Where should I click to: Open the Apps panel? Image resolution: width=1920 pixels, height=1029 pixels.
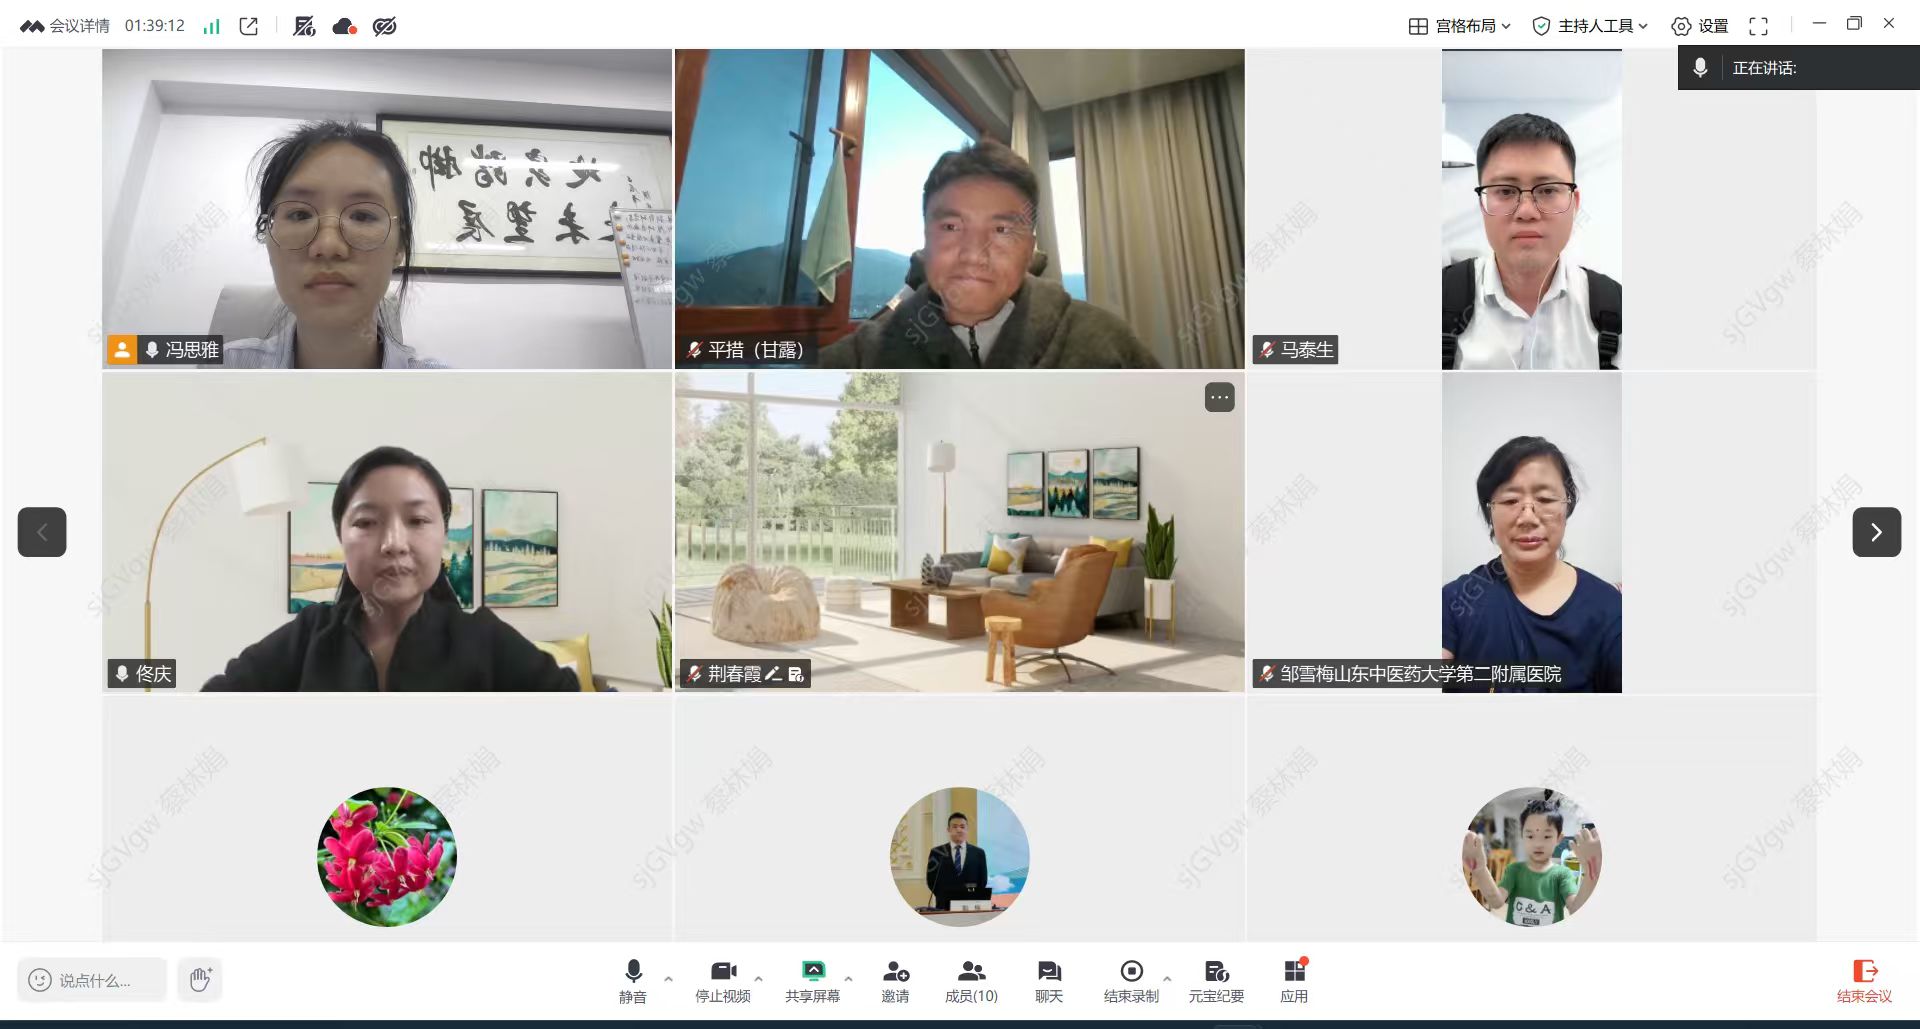pyautogui.click(x=1294, y=980)
